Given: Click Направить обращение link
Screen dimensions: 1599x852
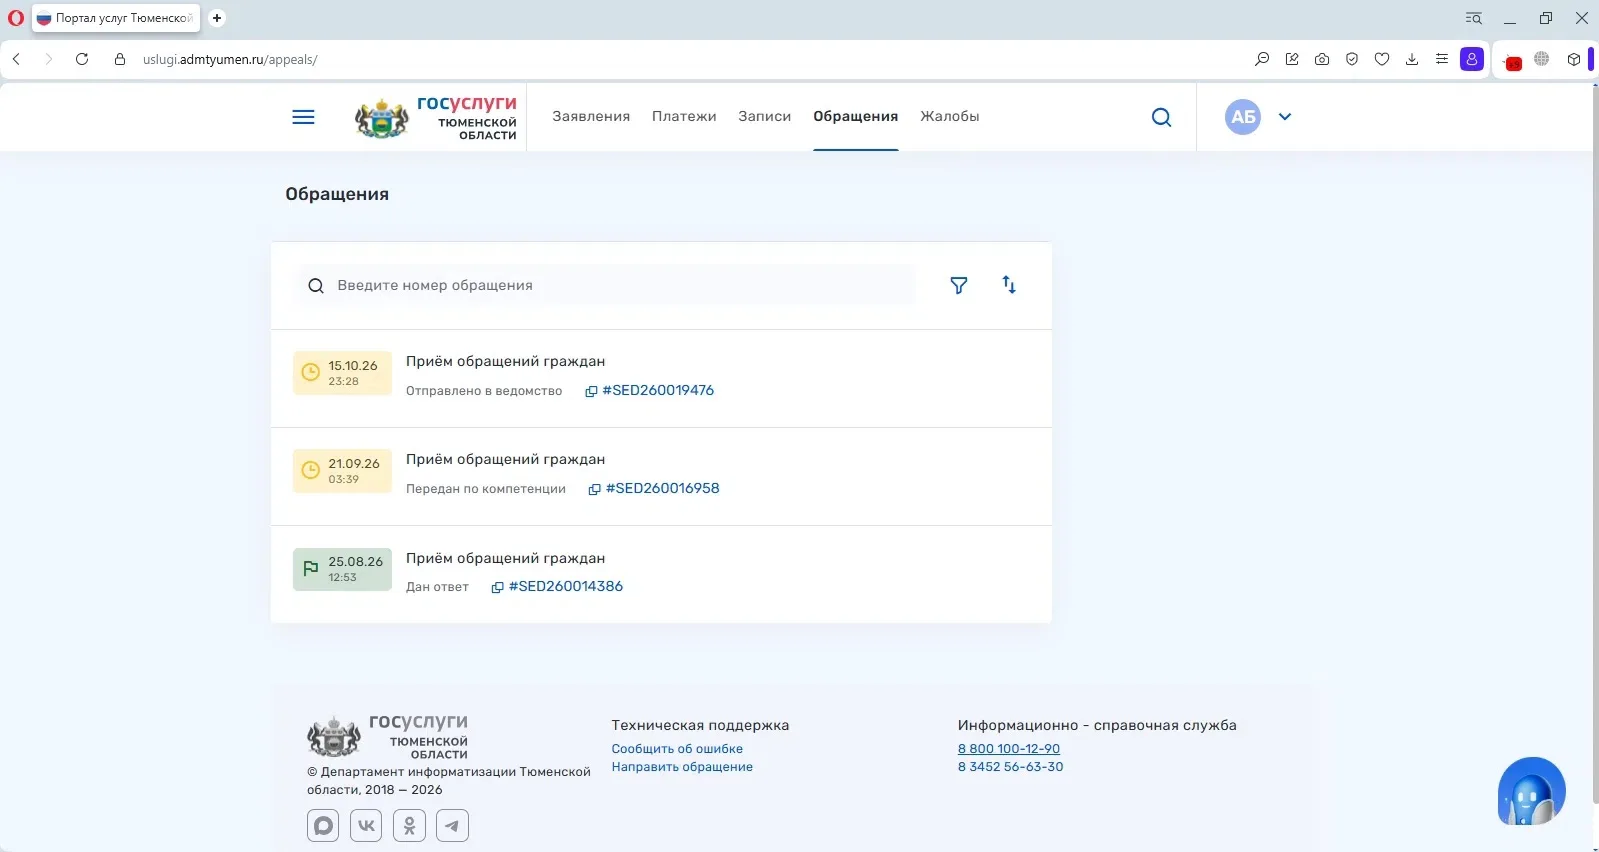Looking at the screenshot, I should pos(682,767).
